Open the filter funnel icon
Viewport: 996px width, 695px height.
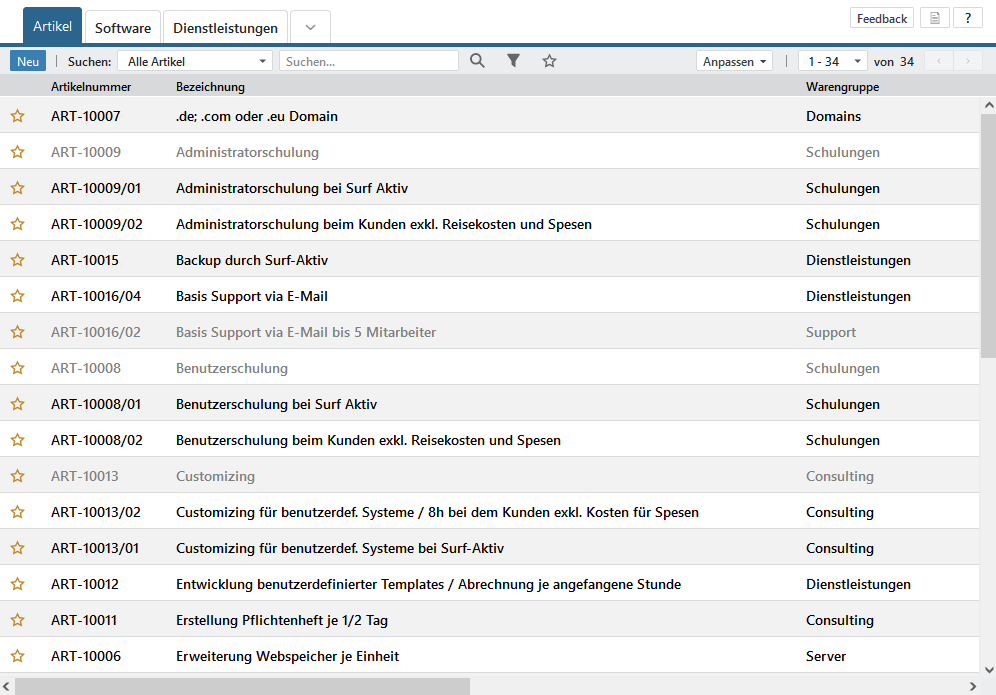pos(513,61)
